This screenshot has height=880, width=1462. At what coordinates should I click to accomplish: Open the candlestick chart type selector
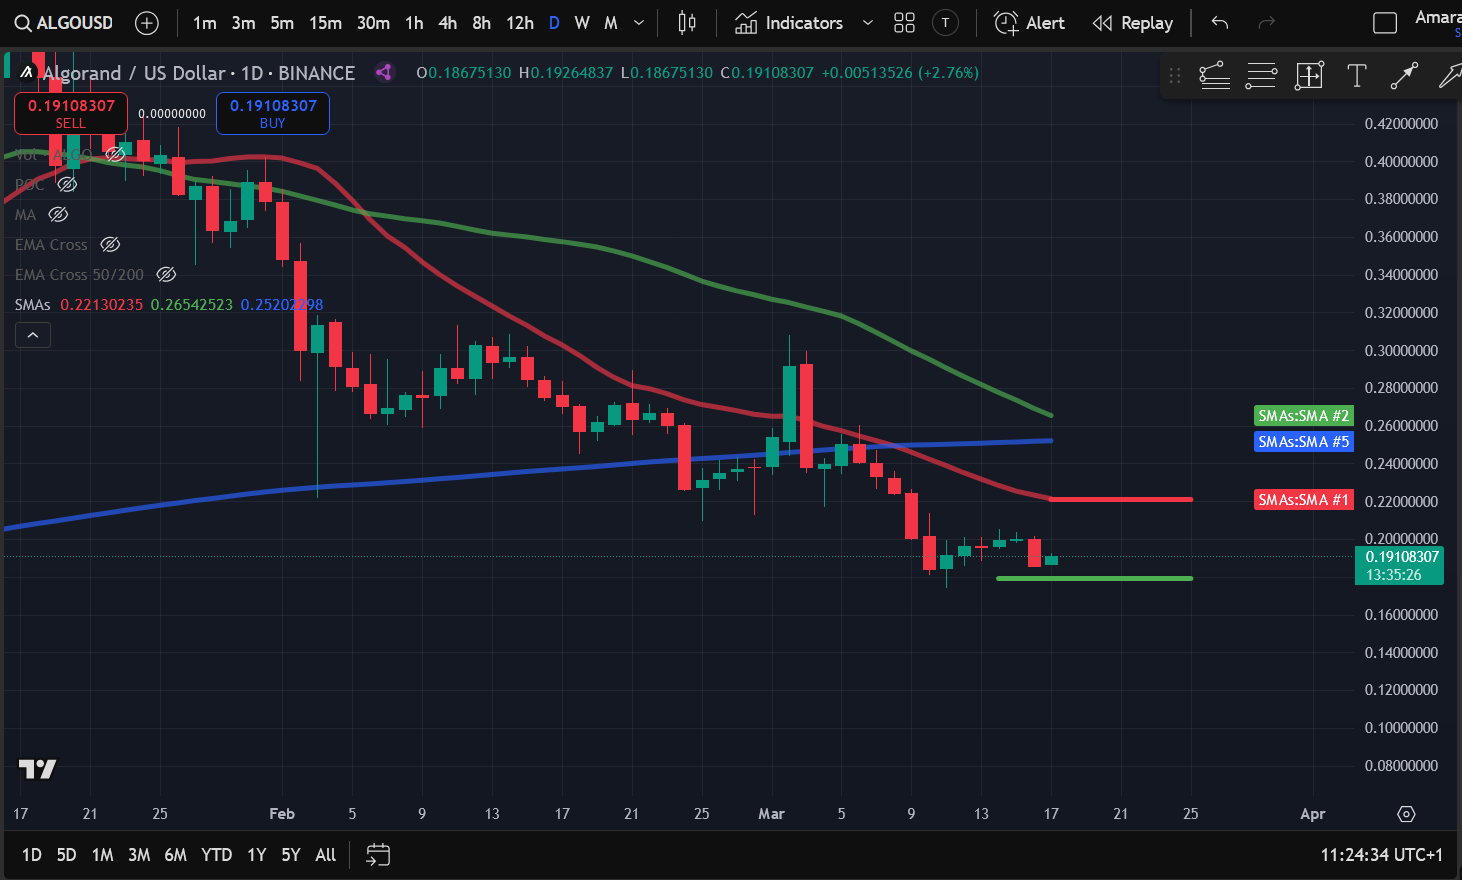pos(687,23)
